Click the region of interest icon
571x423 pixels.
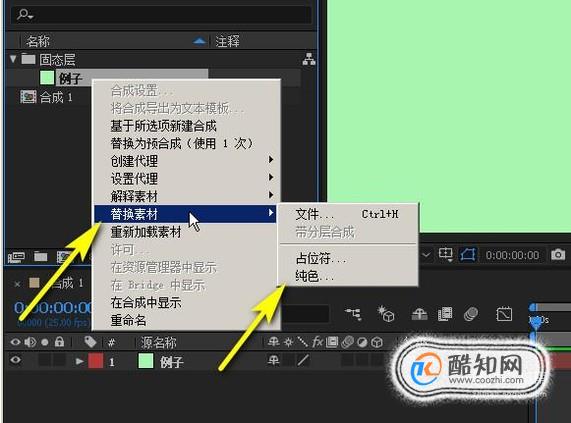click(x=445, y=254)
